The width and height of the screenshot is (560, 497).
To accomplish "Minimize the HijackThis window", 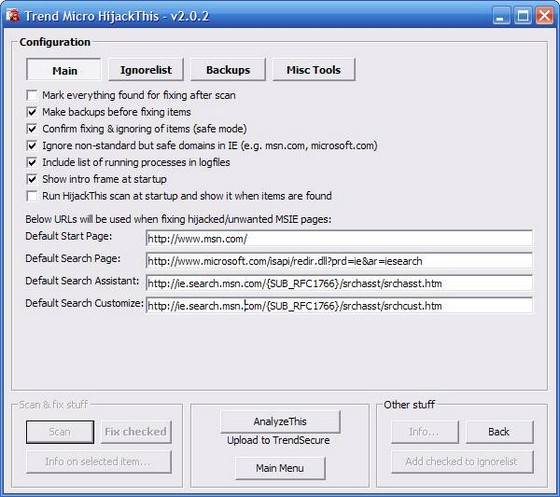I will pyautogui.click(x=501, y=16).
